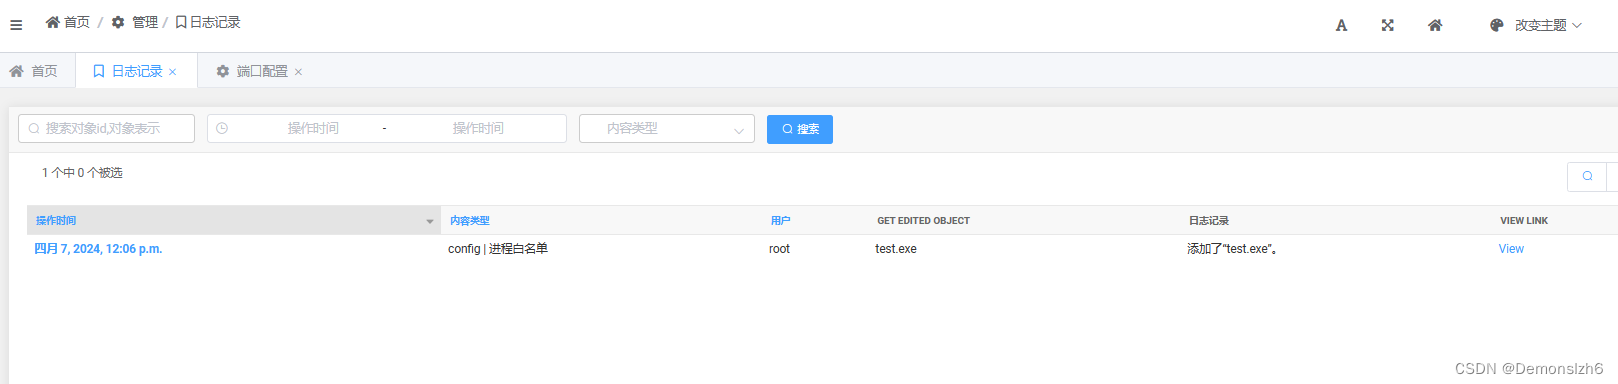Viewport: 1618px width, 384px height.
Task: Click the sort arrow in 操作时间 header
Action: pos(430,222)
